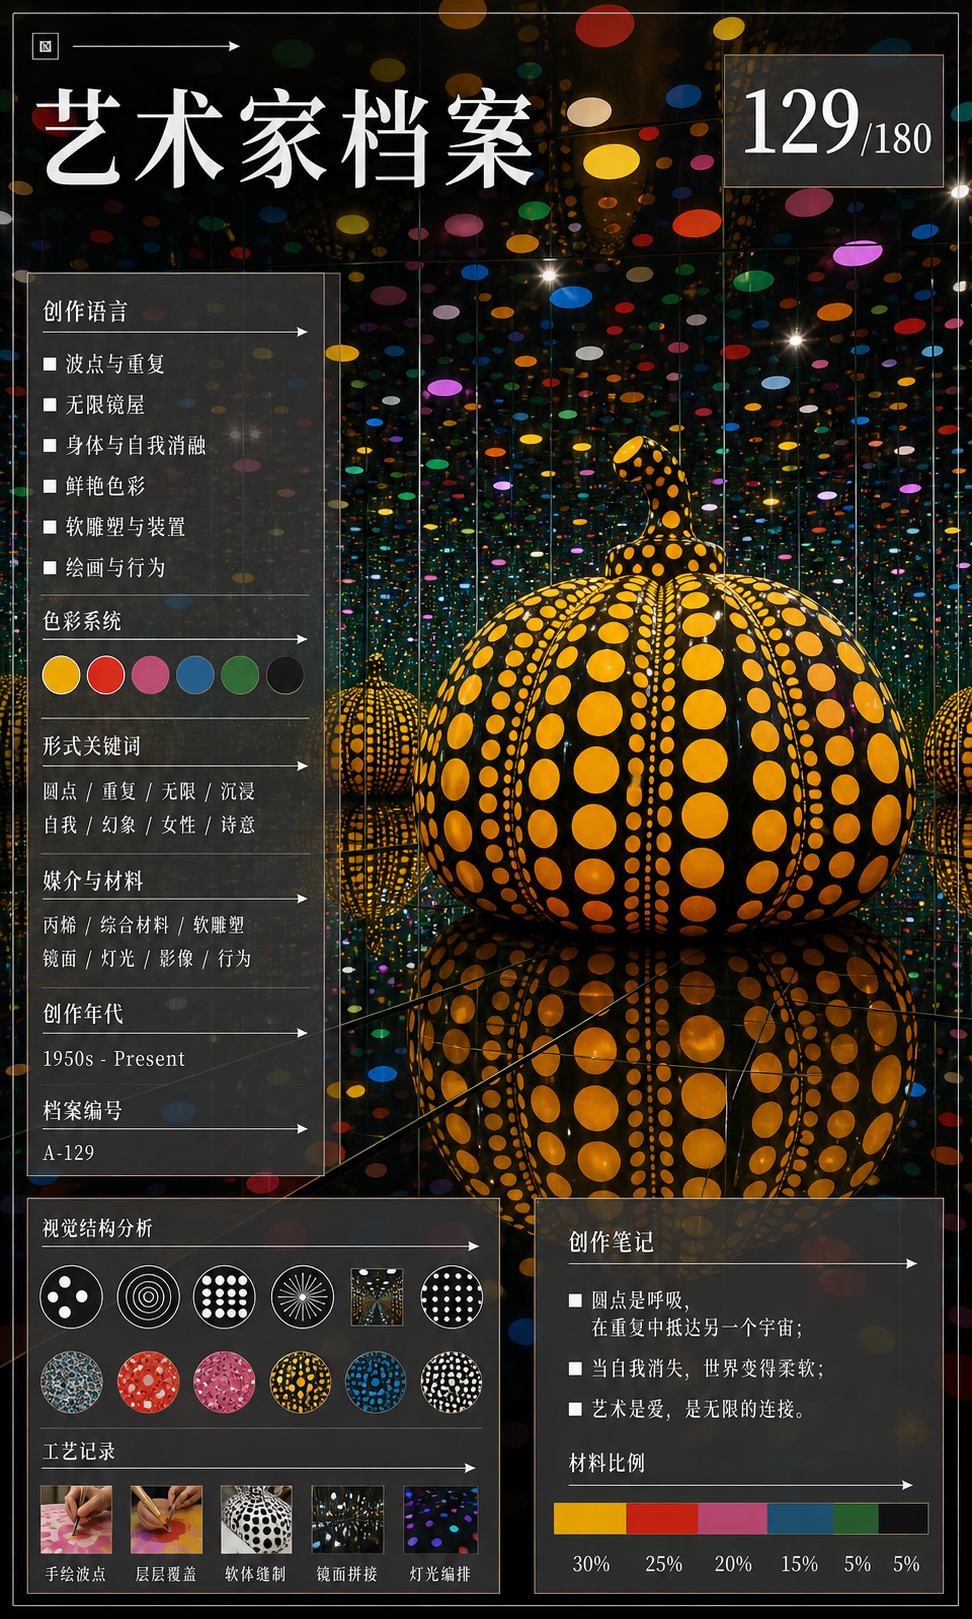Select the concentric rings pattern icon
Viewport: 972px width, 1619px height.
point(148,1297)
